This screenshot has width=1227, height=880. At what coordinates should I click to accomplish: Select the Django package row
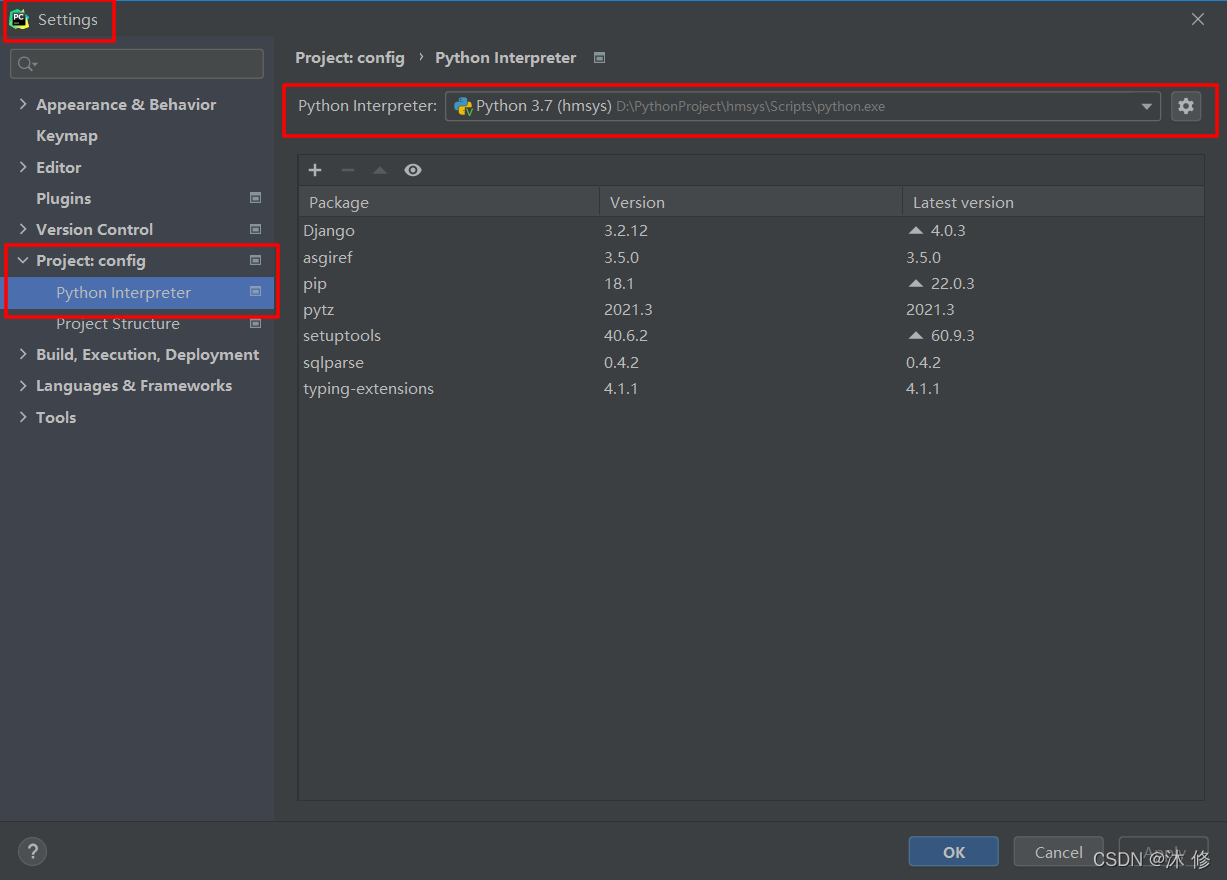pyautogui.click(x=751, y=230)
